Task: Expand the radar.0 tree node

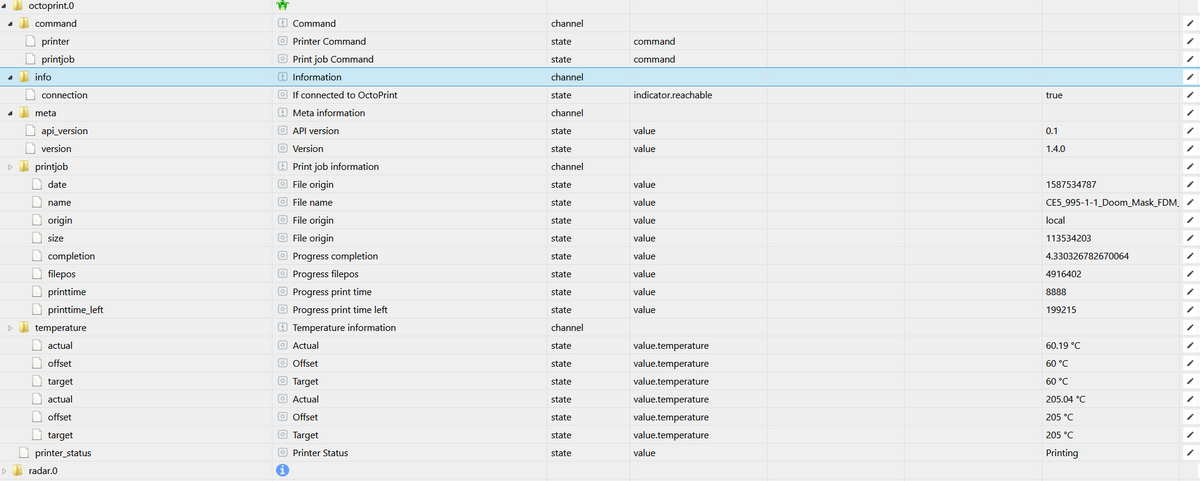Action: (x=4, y=471)
